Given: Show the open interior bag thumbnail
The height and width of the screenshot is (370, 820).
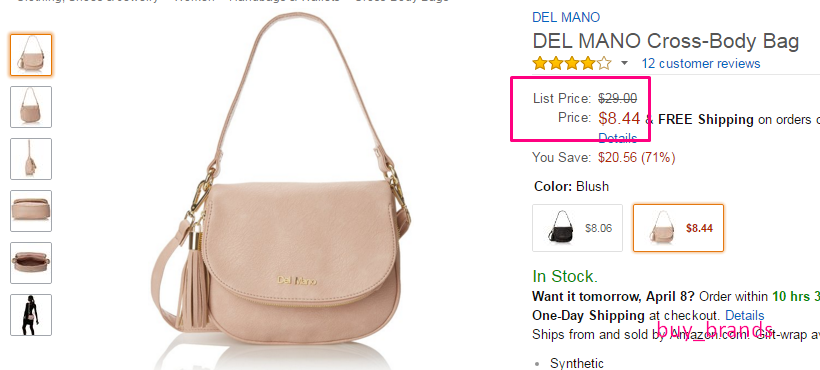Looking at the screenshot, I should (31, 263).
